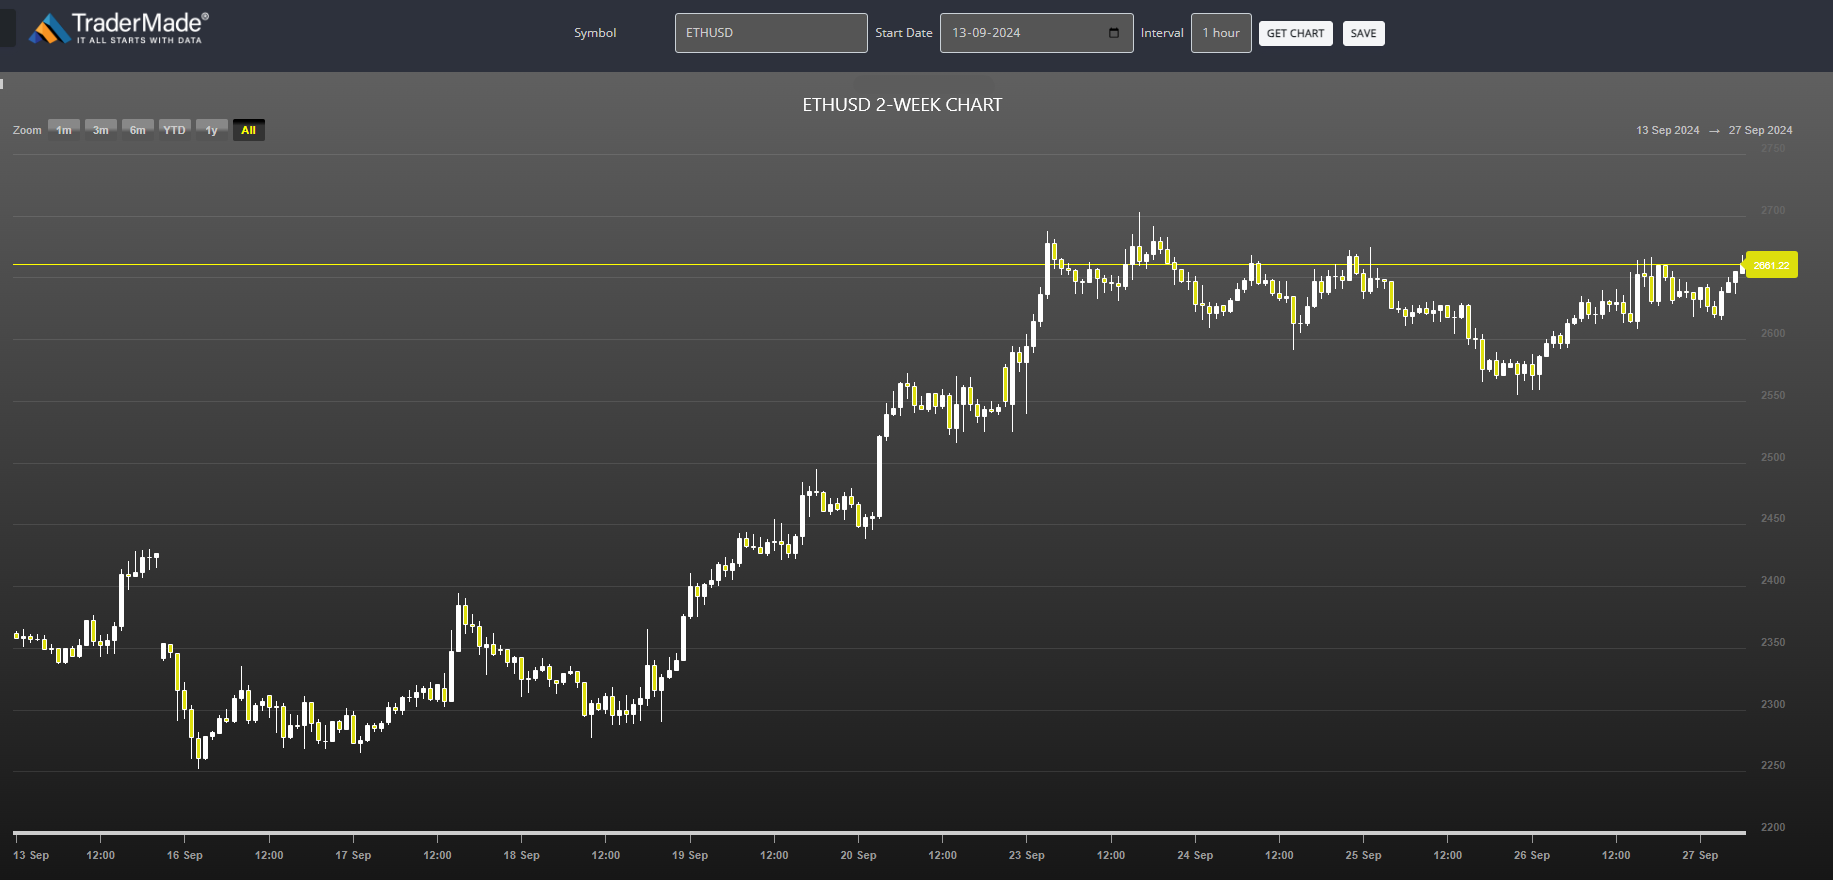Select the YTD zoom option
Viewport: 1833px width, 880px height.
pyautogui.click(x=175, y=130)
